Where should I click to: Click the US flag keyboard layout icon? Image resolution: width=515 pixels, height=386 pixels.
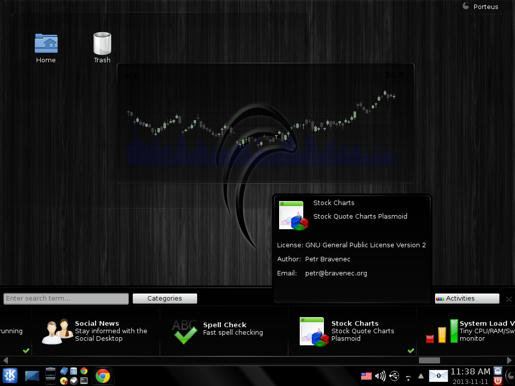[366, 376]
